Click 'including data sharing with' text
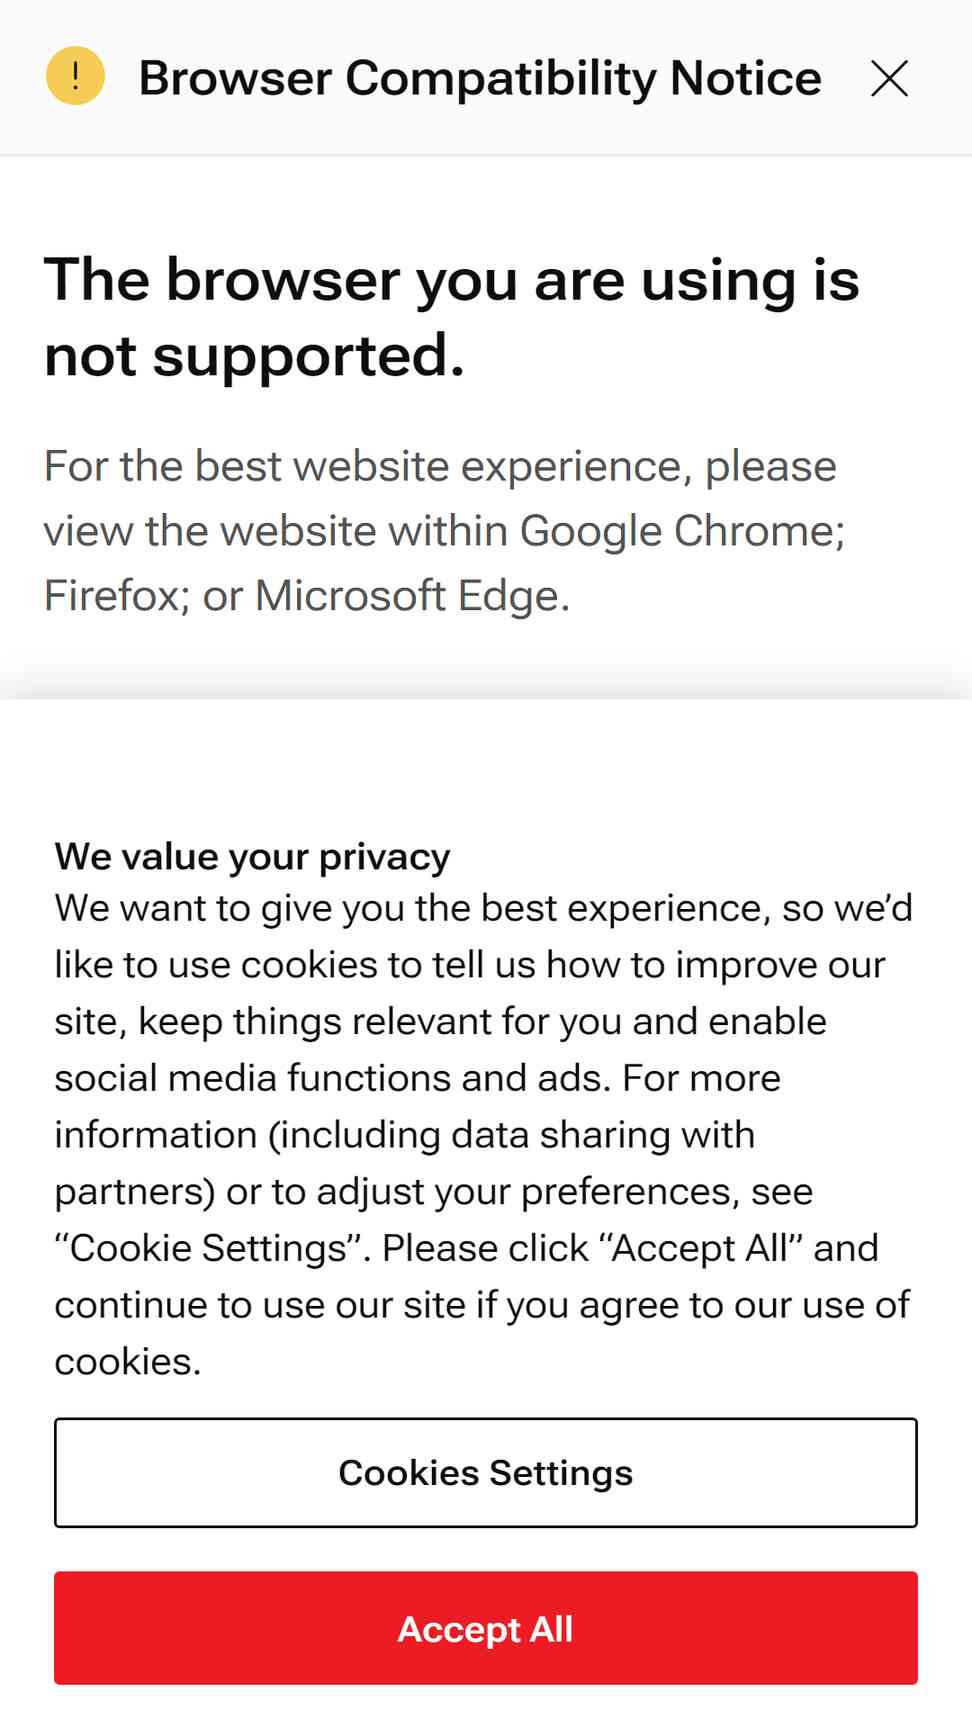This screenshot has width=972, height=1728. click(511, 1136)
